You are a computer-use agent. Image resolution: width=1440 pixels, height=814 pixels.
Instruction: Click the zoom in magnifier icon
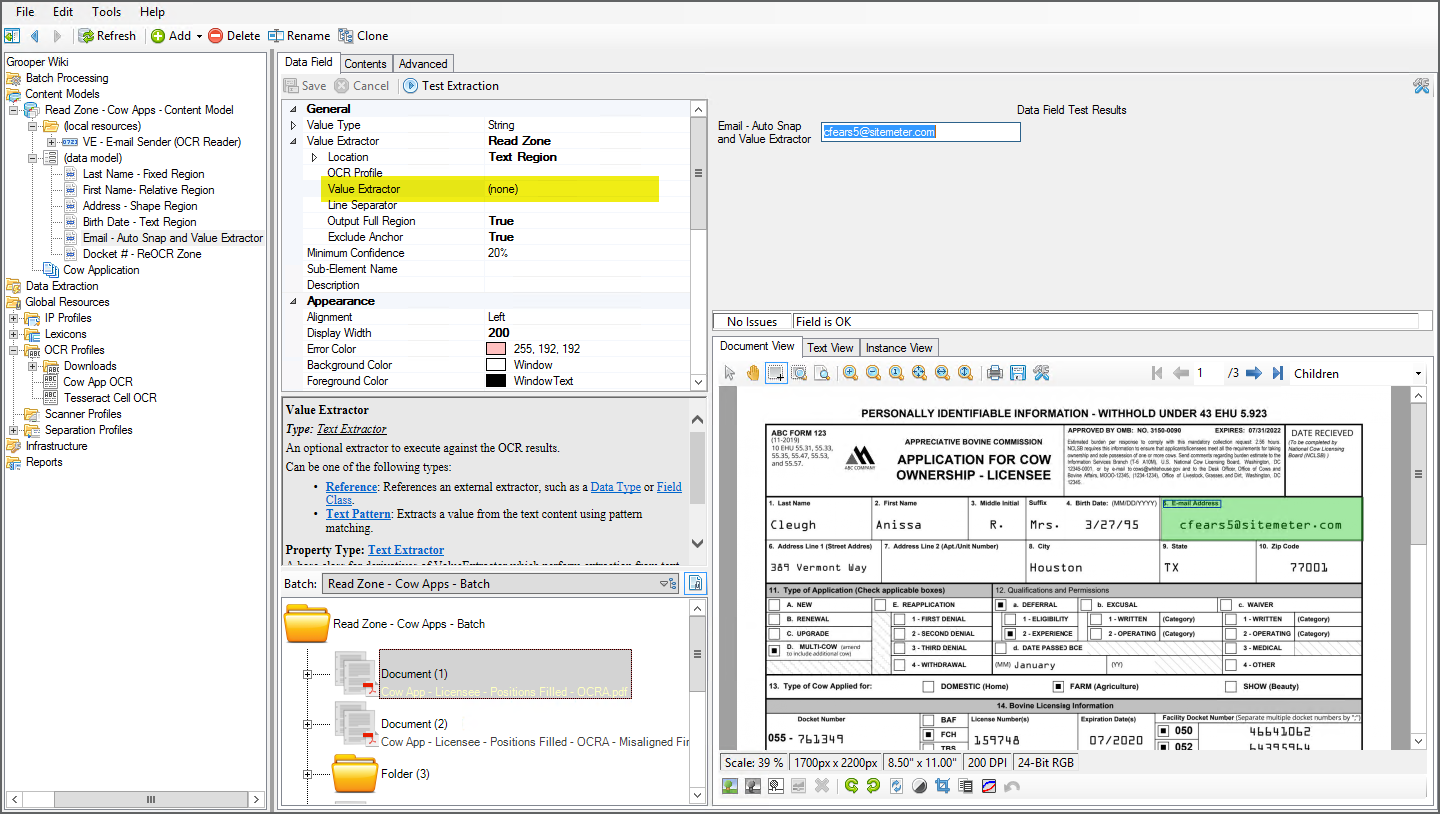pyautogui.click(x=850, y=373)
